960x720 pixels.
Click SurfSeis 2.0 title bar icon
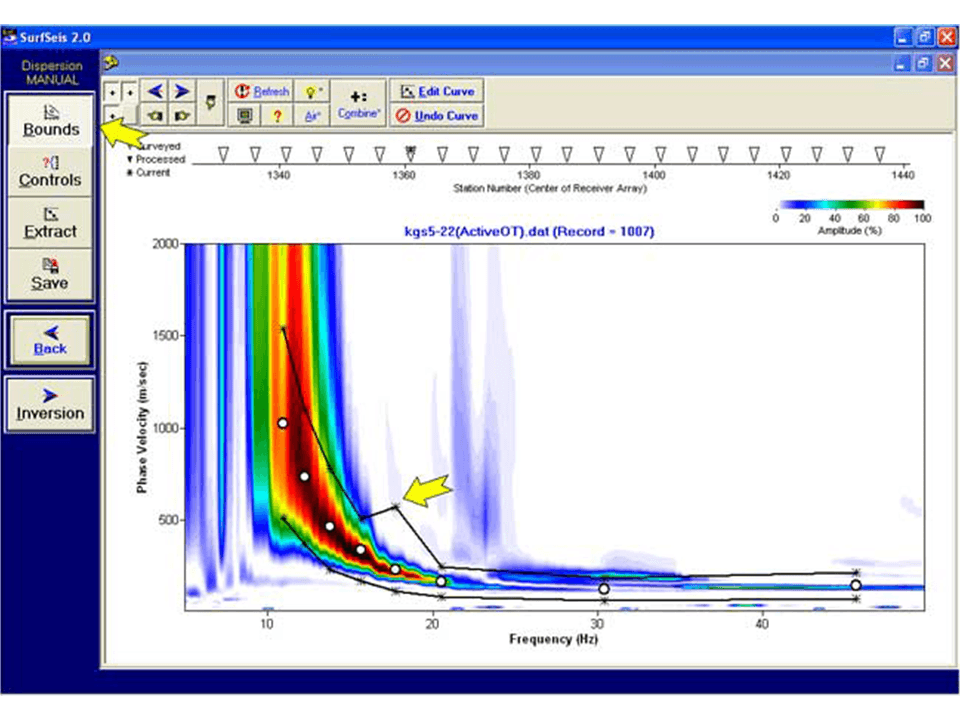(x=10, y=37)
